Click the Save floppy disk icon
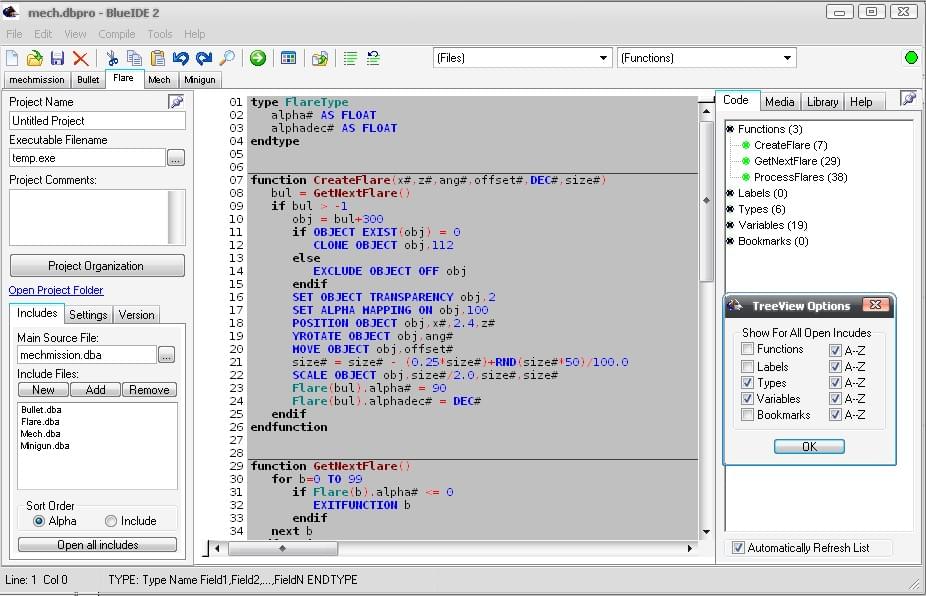 click(57, 58)
